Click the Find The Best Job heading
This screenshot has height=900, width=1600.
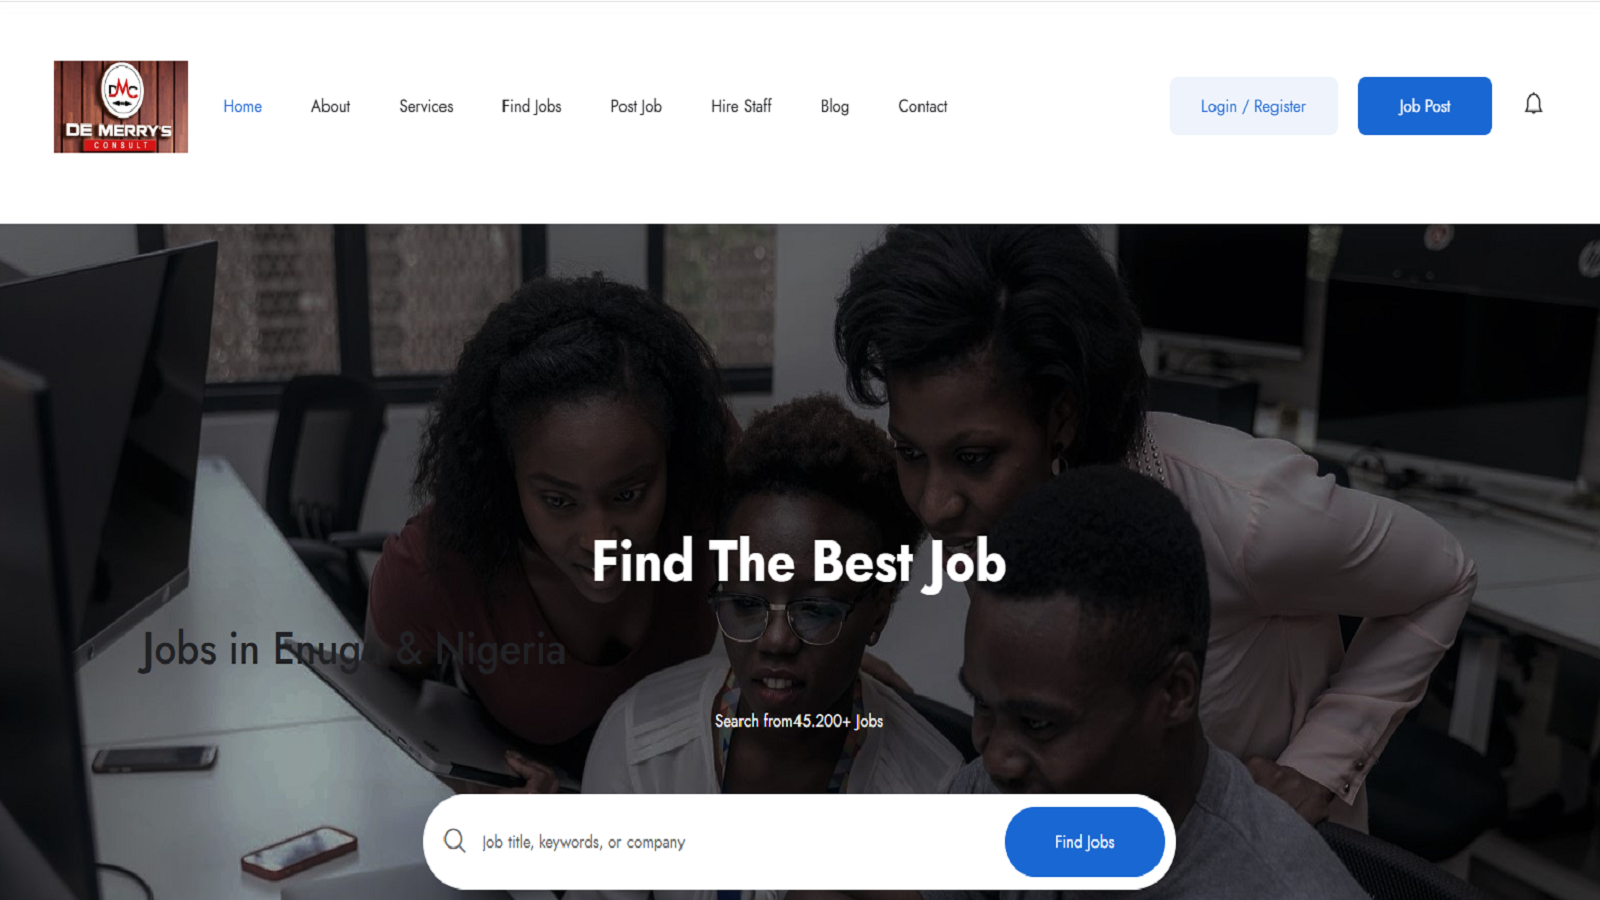(x=799, y=561)
